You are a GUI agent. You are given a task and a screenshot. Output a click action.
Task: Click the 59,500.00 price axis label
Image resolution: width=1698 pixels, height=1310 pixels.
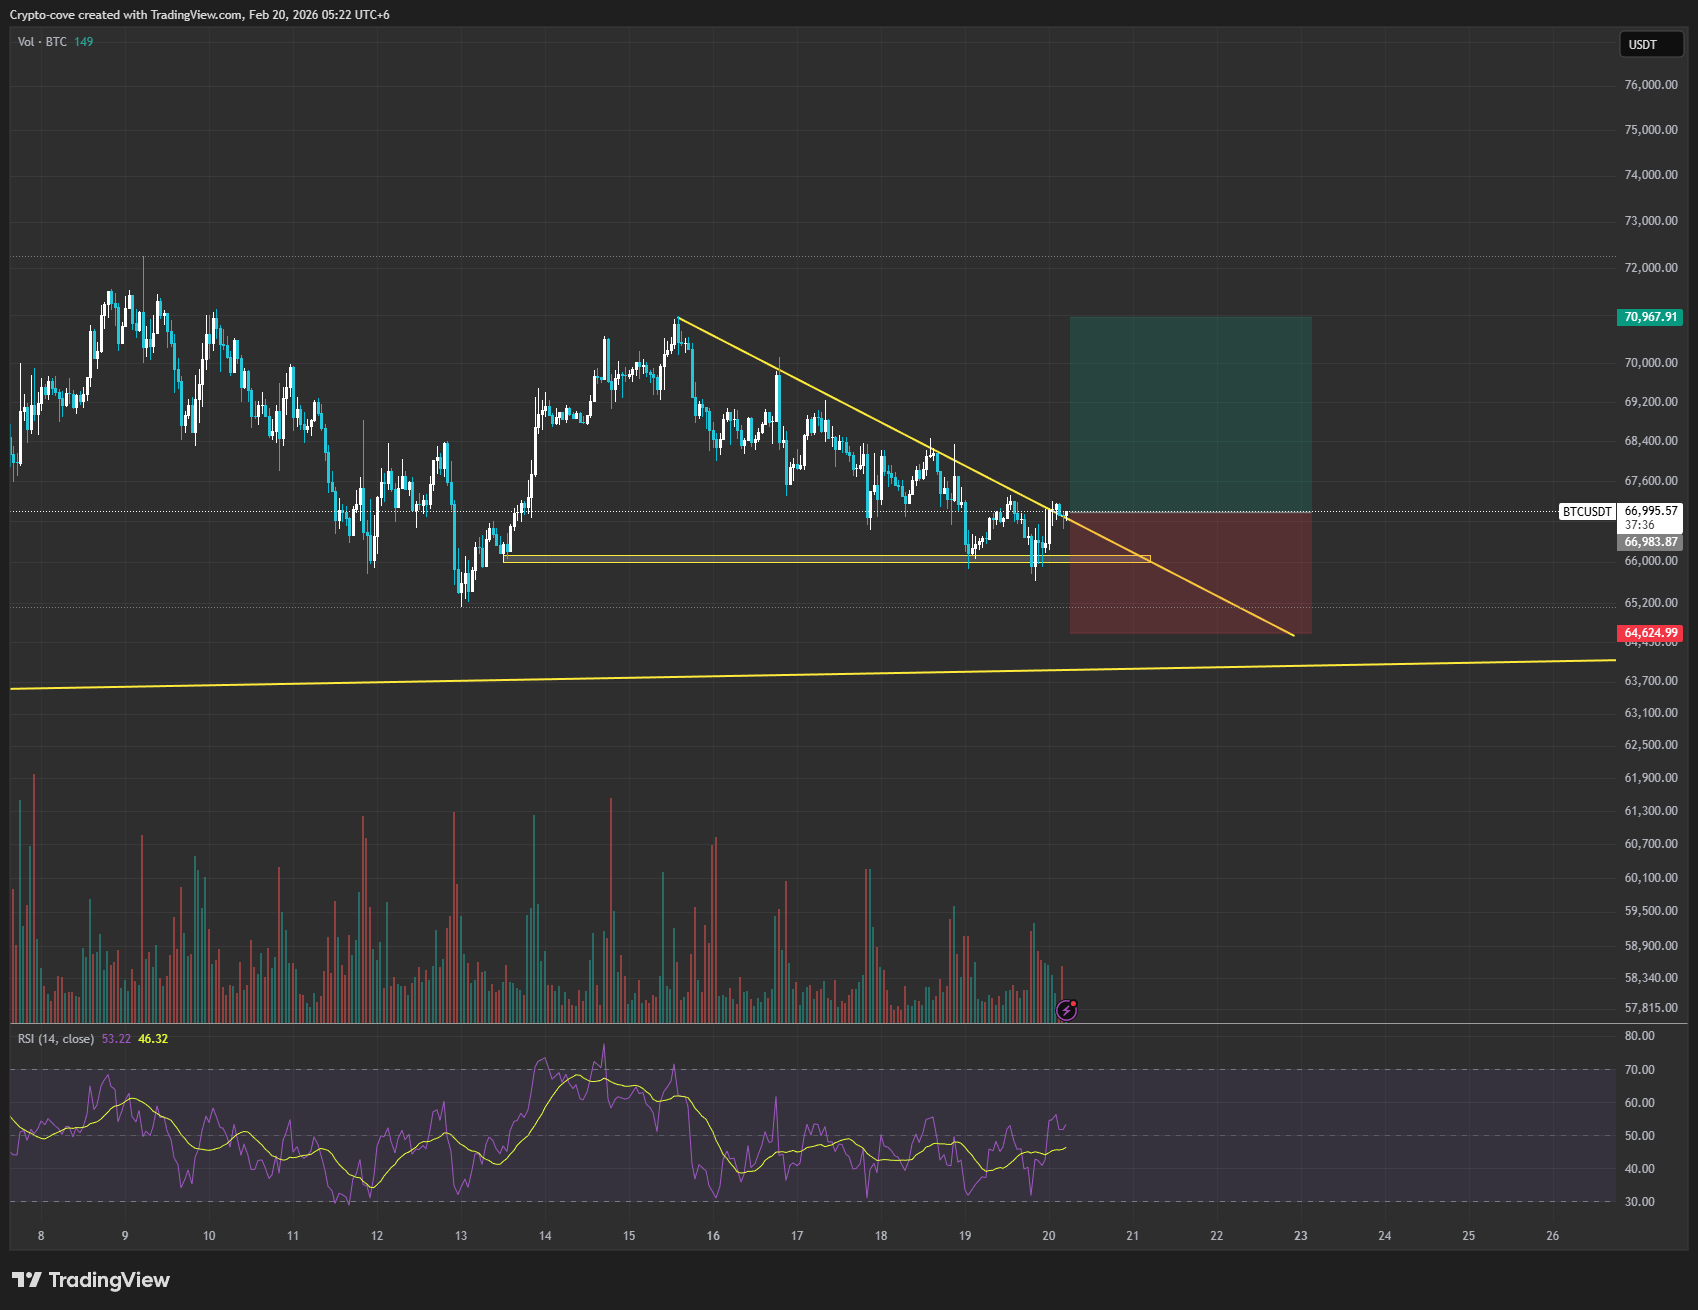tap(1651, 911)
